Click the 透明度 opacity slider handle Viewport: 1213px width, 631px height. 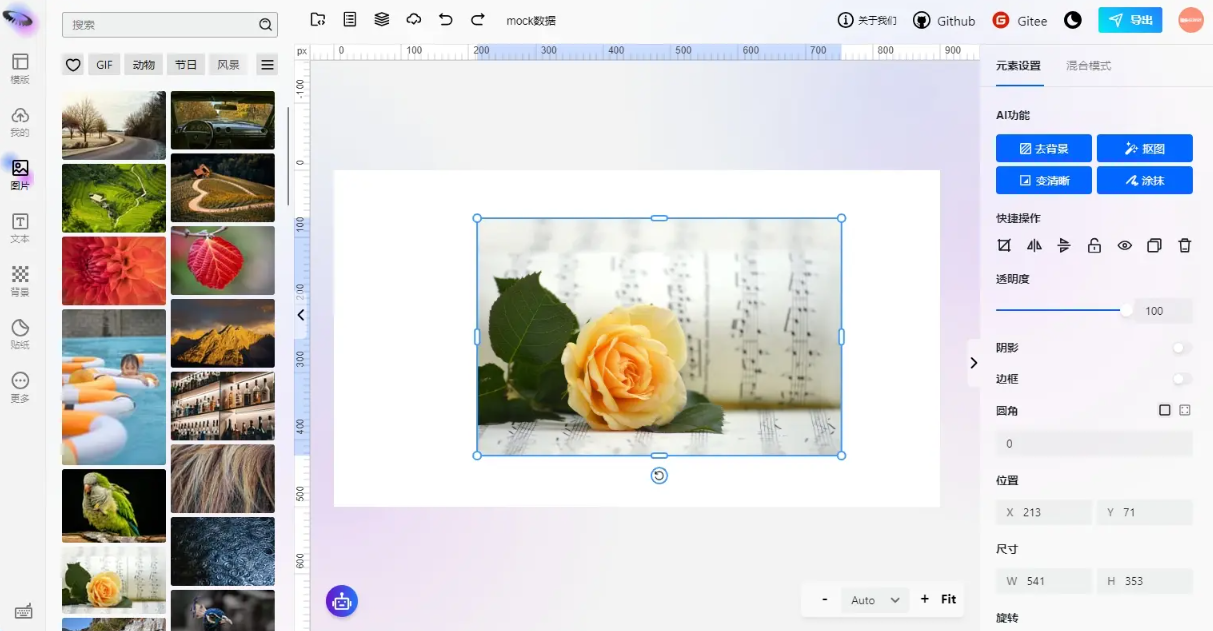(1126, 310)
